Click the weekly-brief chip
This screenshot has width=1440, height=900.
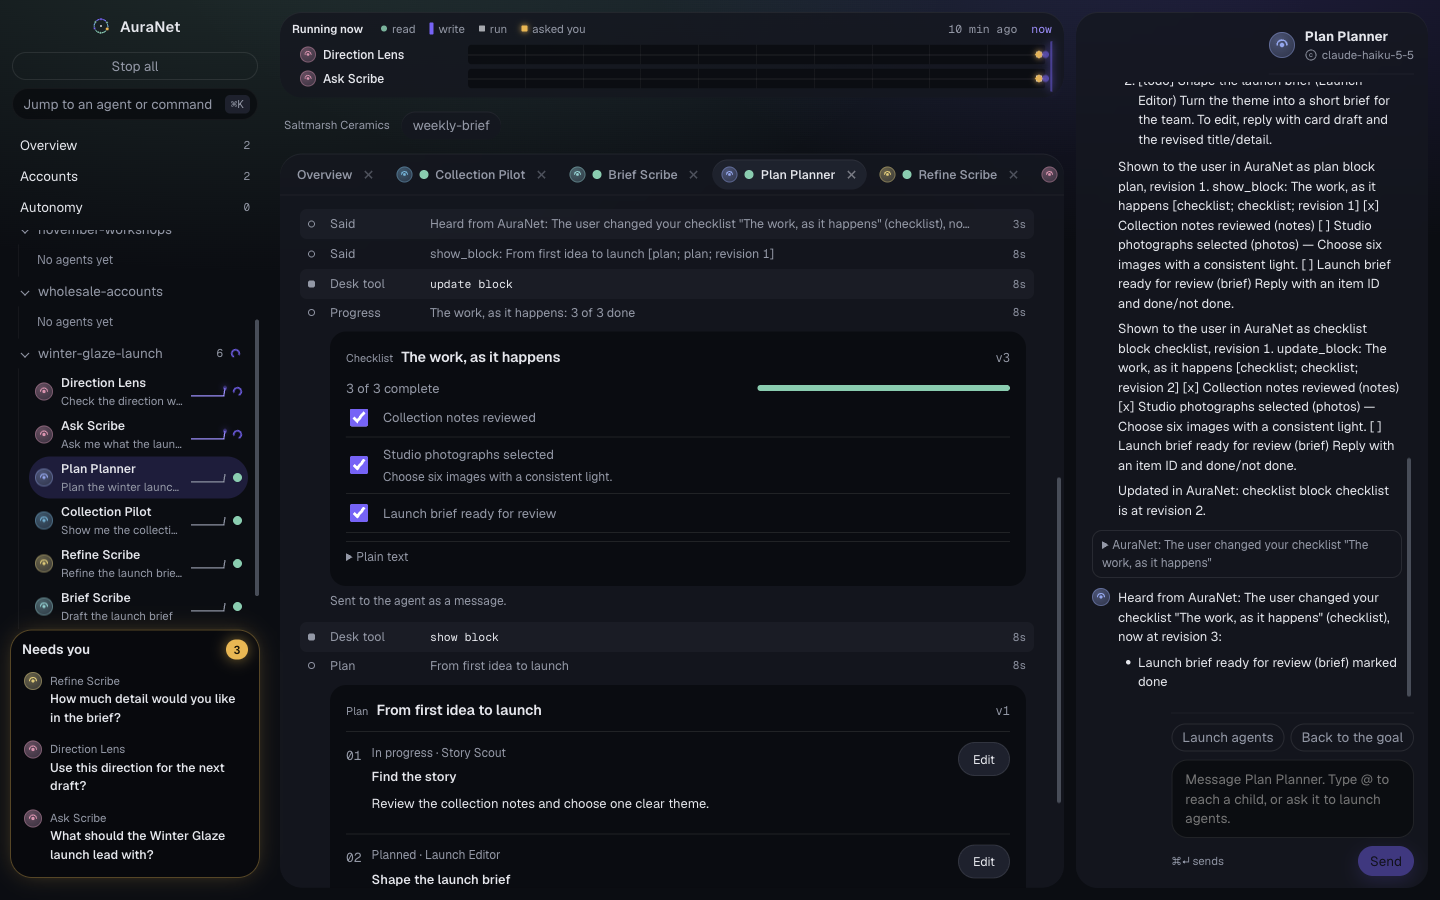point(451,126)
